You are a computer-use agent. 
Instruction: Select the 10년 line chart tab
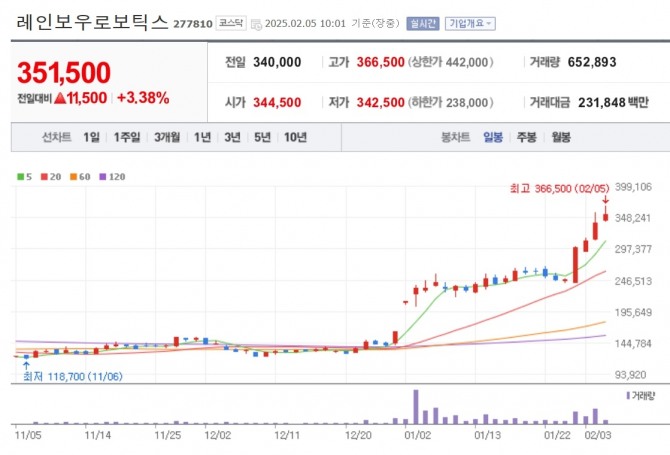coord(295,137)
